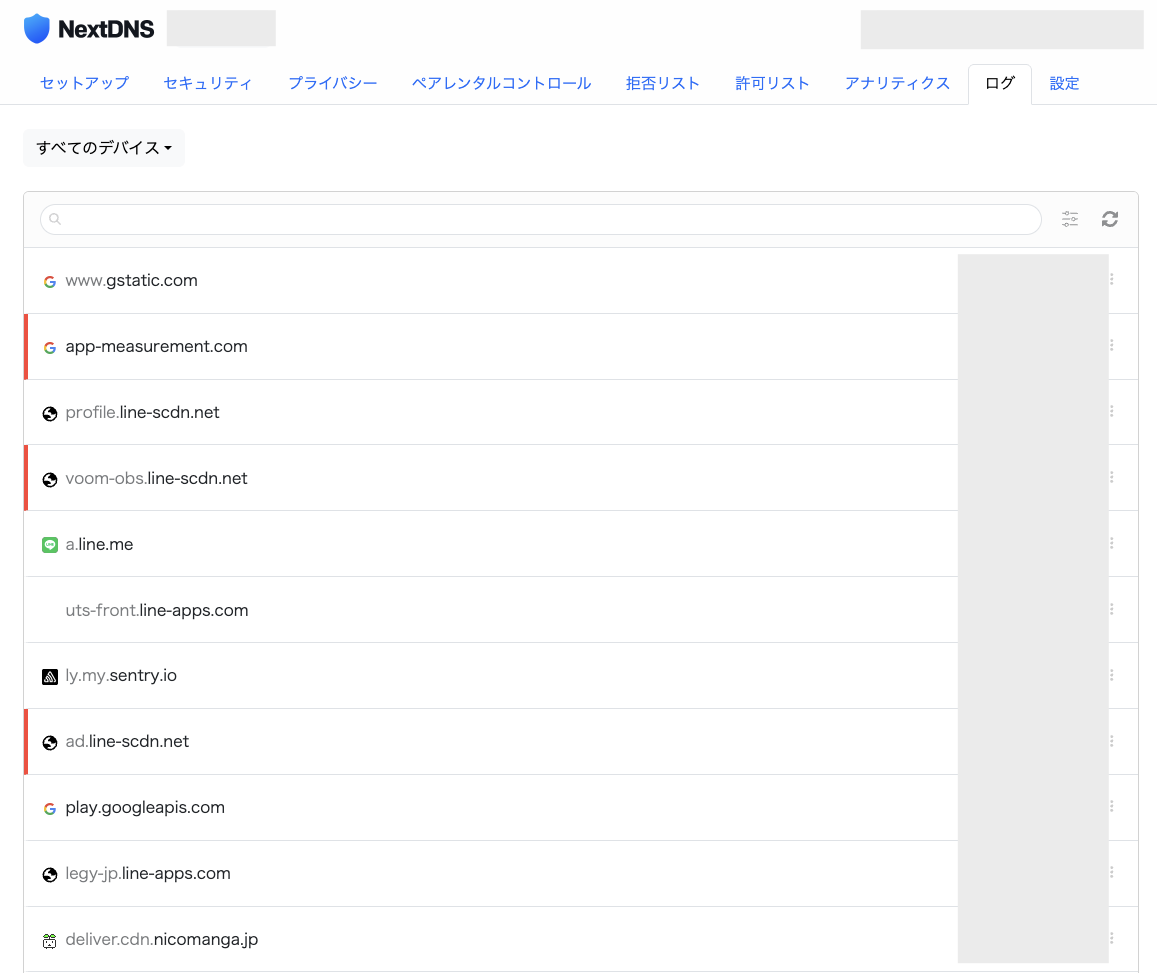Screen dimensions: 1157x973
Task: Refresh the logs with reload icon
Action: click(1110, 219)
